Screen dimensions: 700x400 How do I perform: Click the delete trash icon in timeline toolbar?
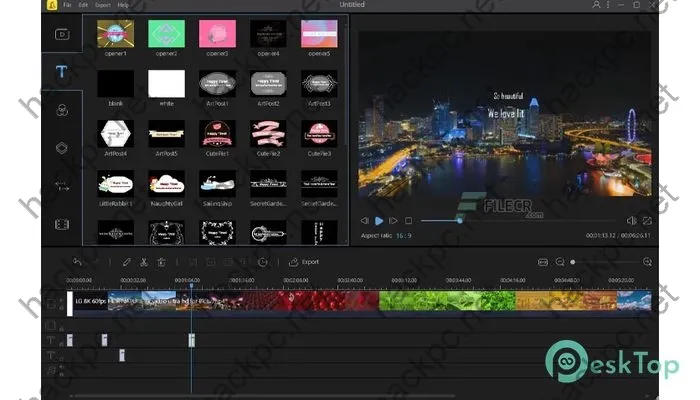pyautogui.click(x=161, y=262)
